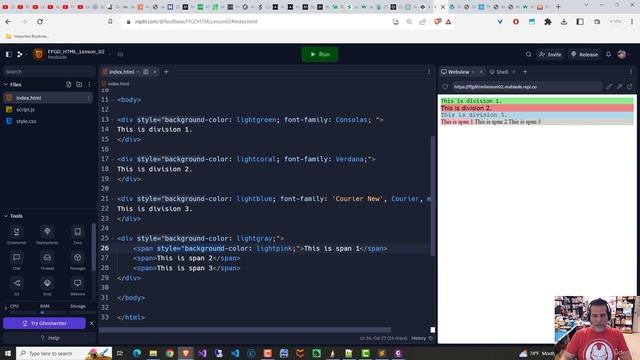
Task: Reload the Webview preview
Action: (445, 87)
